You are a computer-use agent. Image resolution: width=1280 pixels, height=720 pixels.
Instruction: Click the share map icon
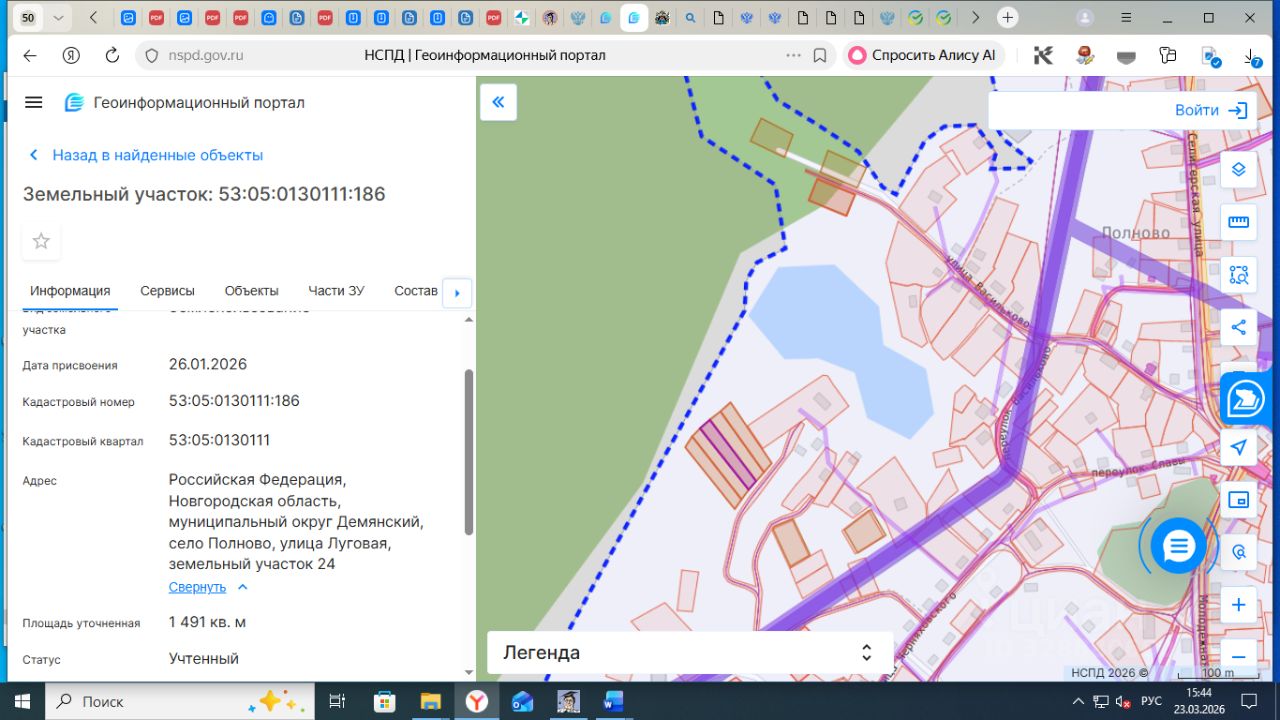click(x=1238, y=327)
